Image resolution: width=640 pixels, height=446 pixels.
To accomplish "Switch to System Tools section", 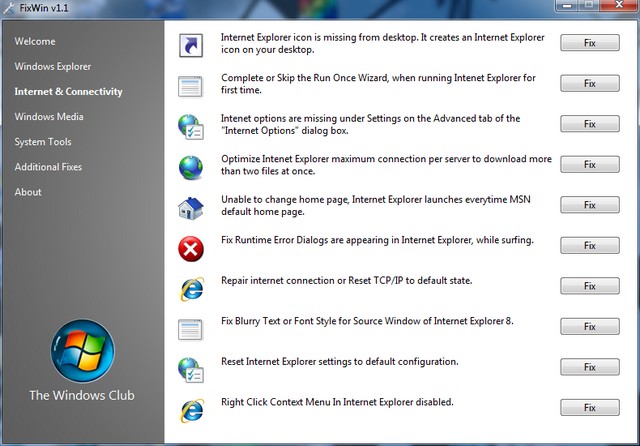I will 43,142.
